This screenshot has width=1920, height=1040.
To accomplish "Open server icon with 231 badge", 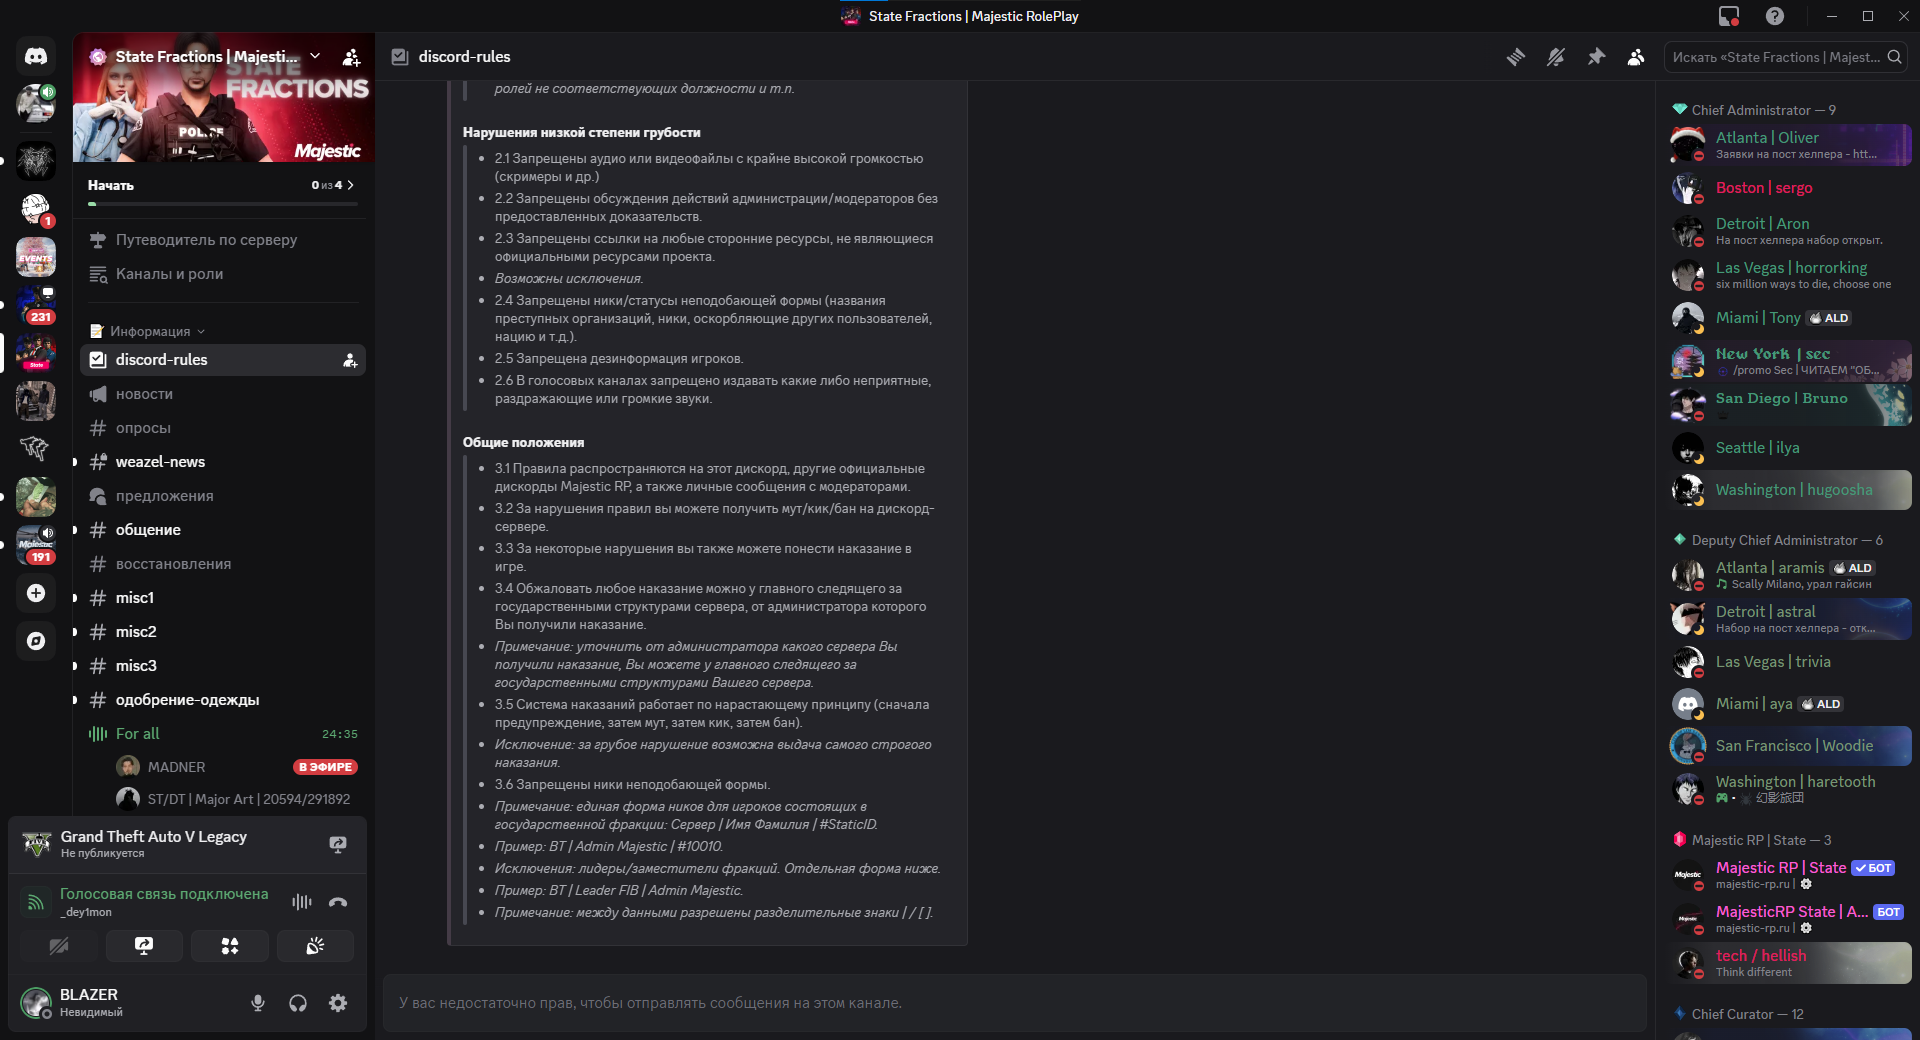I will [36, 305].
